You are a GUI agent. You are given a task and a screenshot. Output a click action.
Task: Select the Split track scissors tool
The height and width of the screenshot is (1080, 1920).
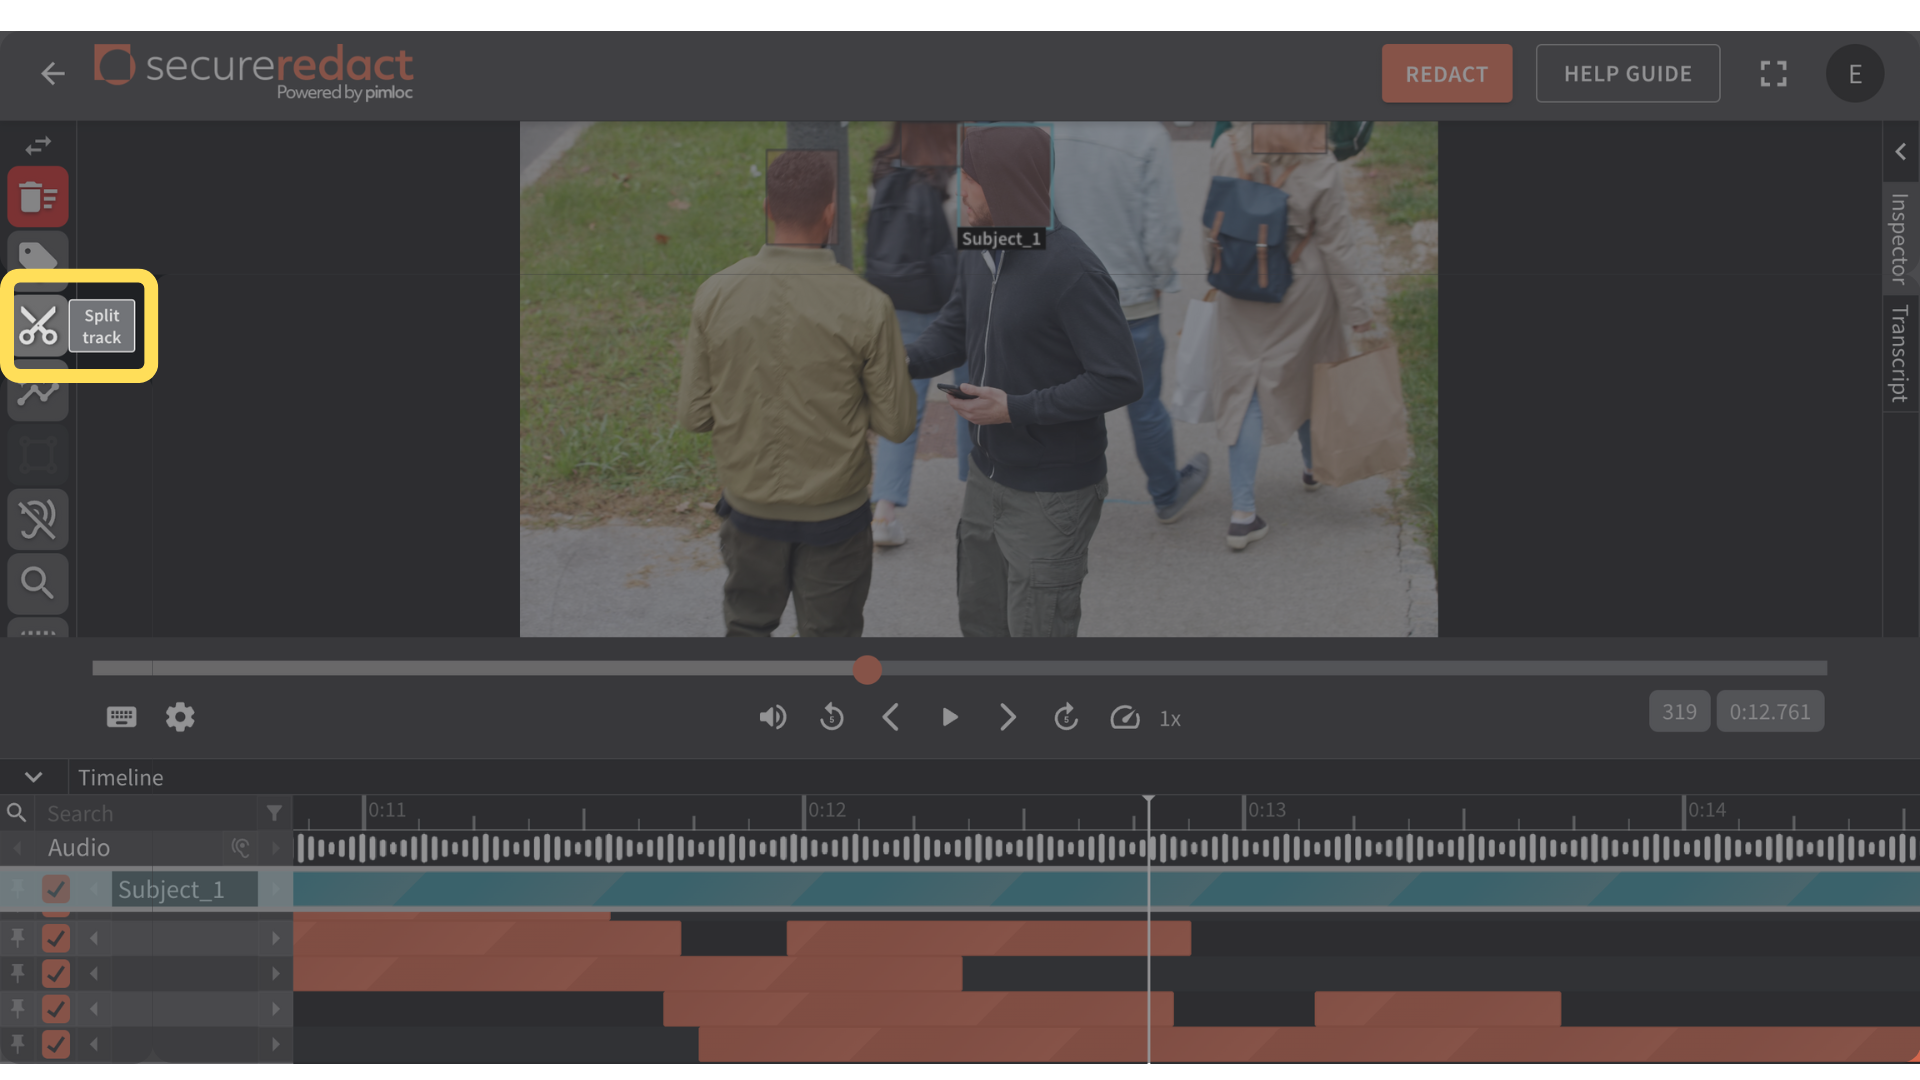39,326
